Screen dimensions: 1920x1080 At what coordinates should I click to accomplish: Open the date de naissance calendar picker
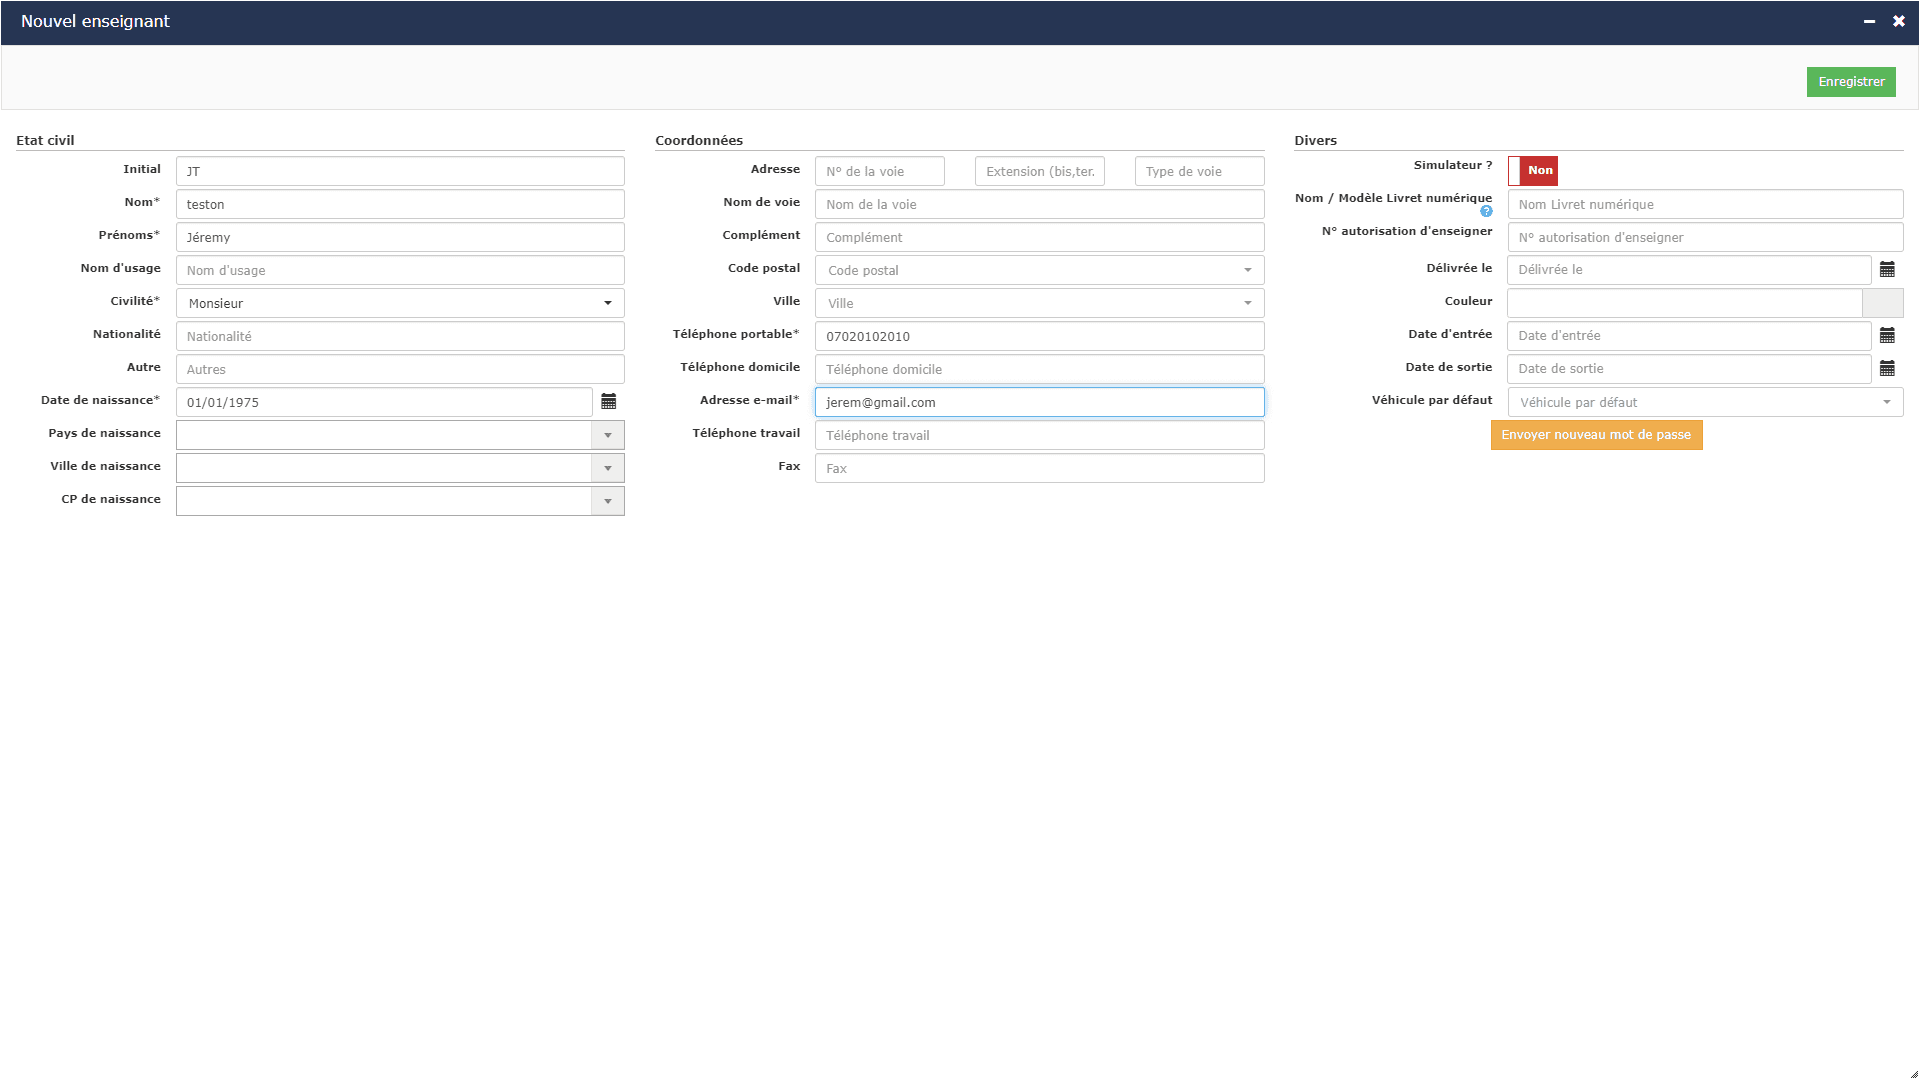tap(608, 402)
